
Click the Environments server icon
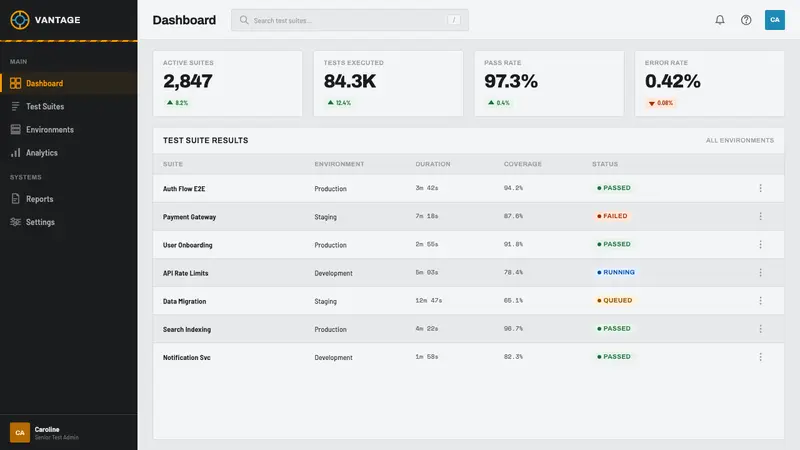tap(15, 130)
